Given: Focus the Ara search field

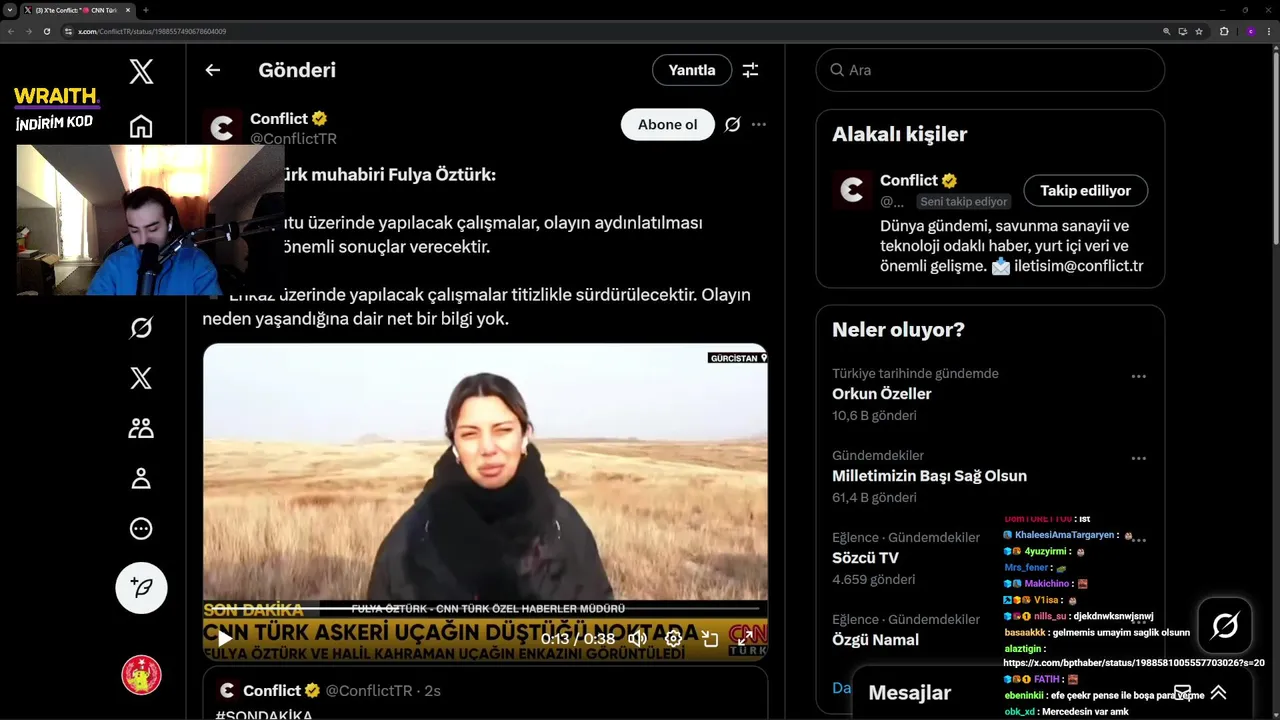Looking at the screenshot, I should coord(990,70).
